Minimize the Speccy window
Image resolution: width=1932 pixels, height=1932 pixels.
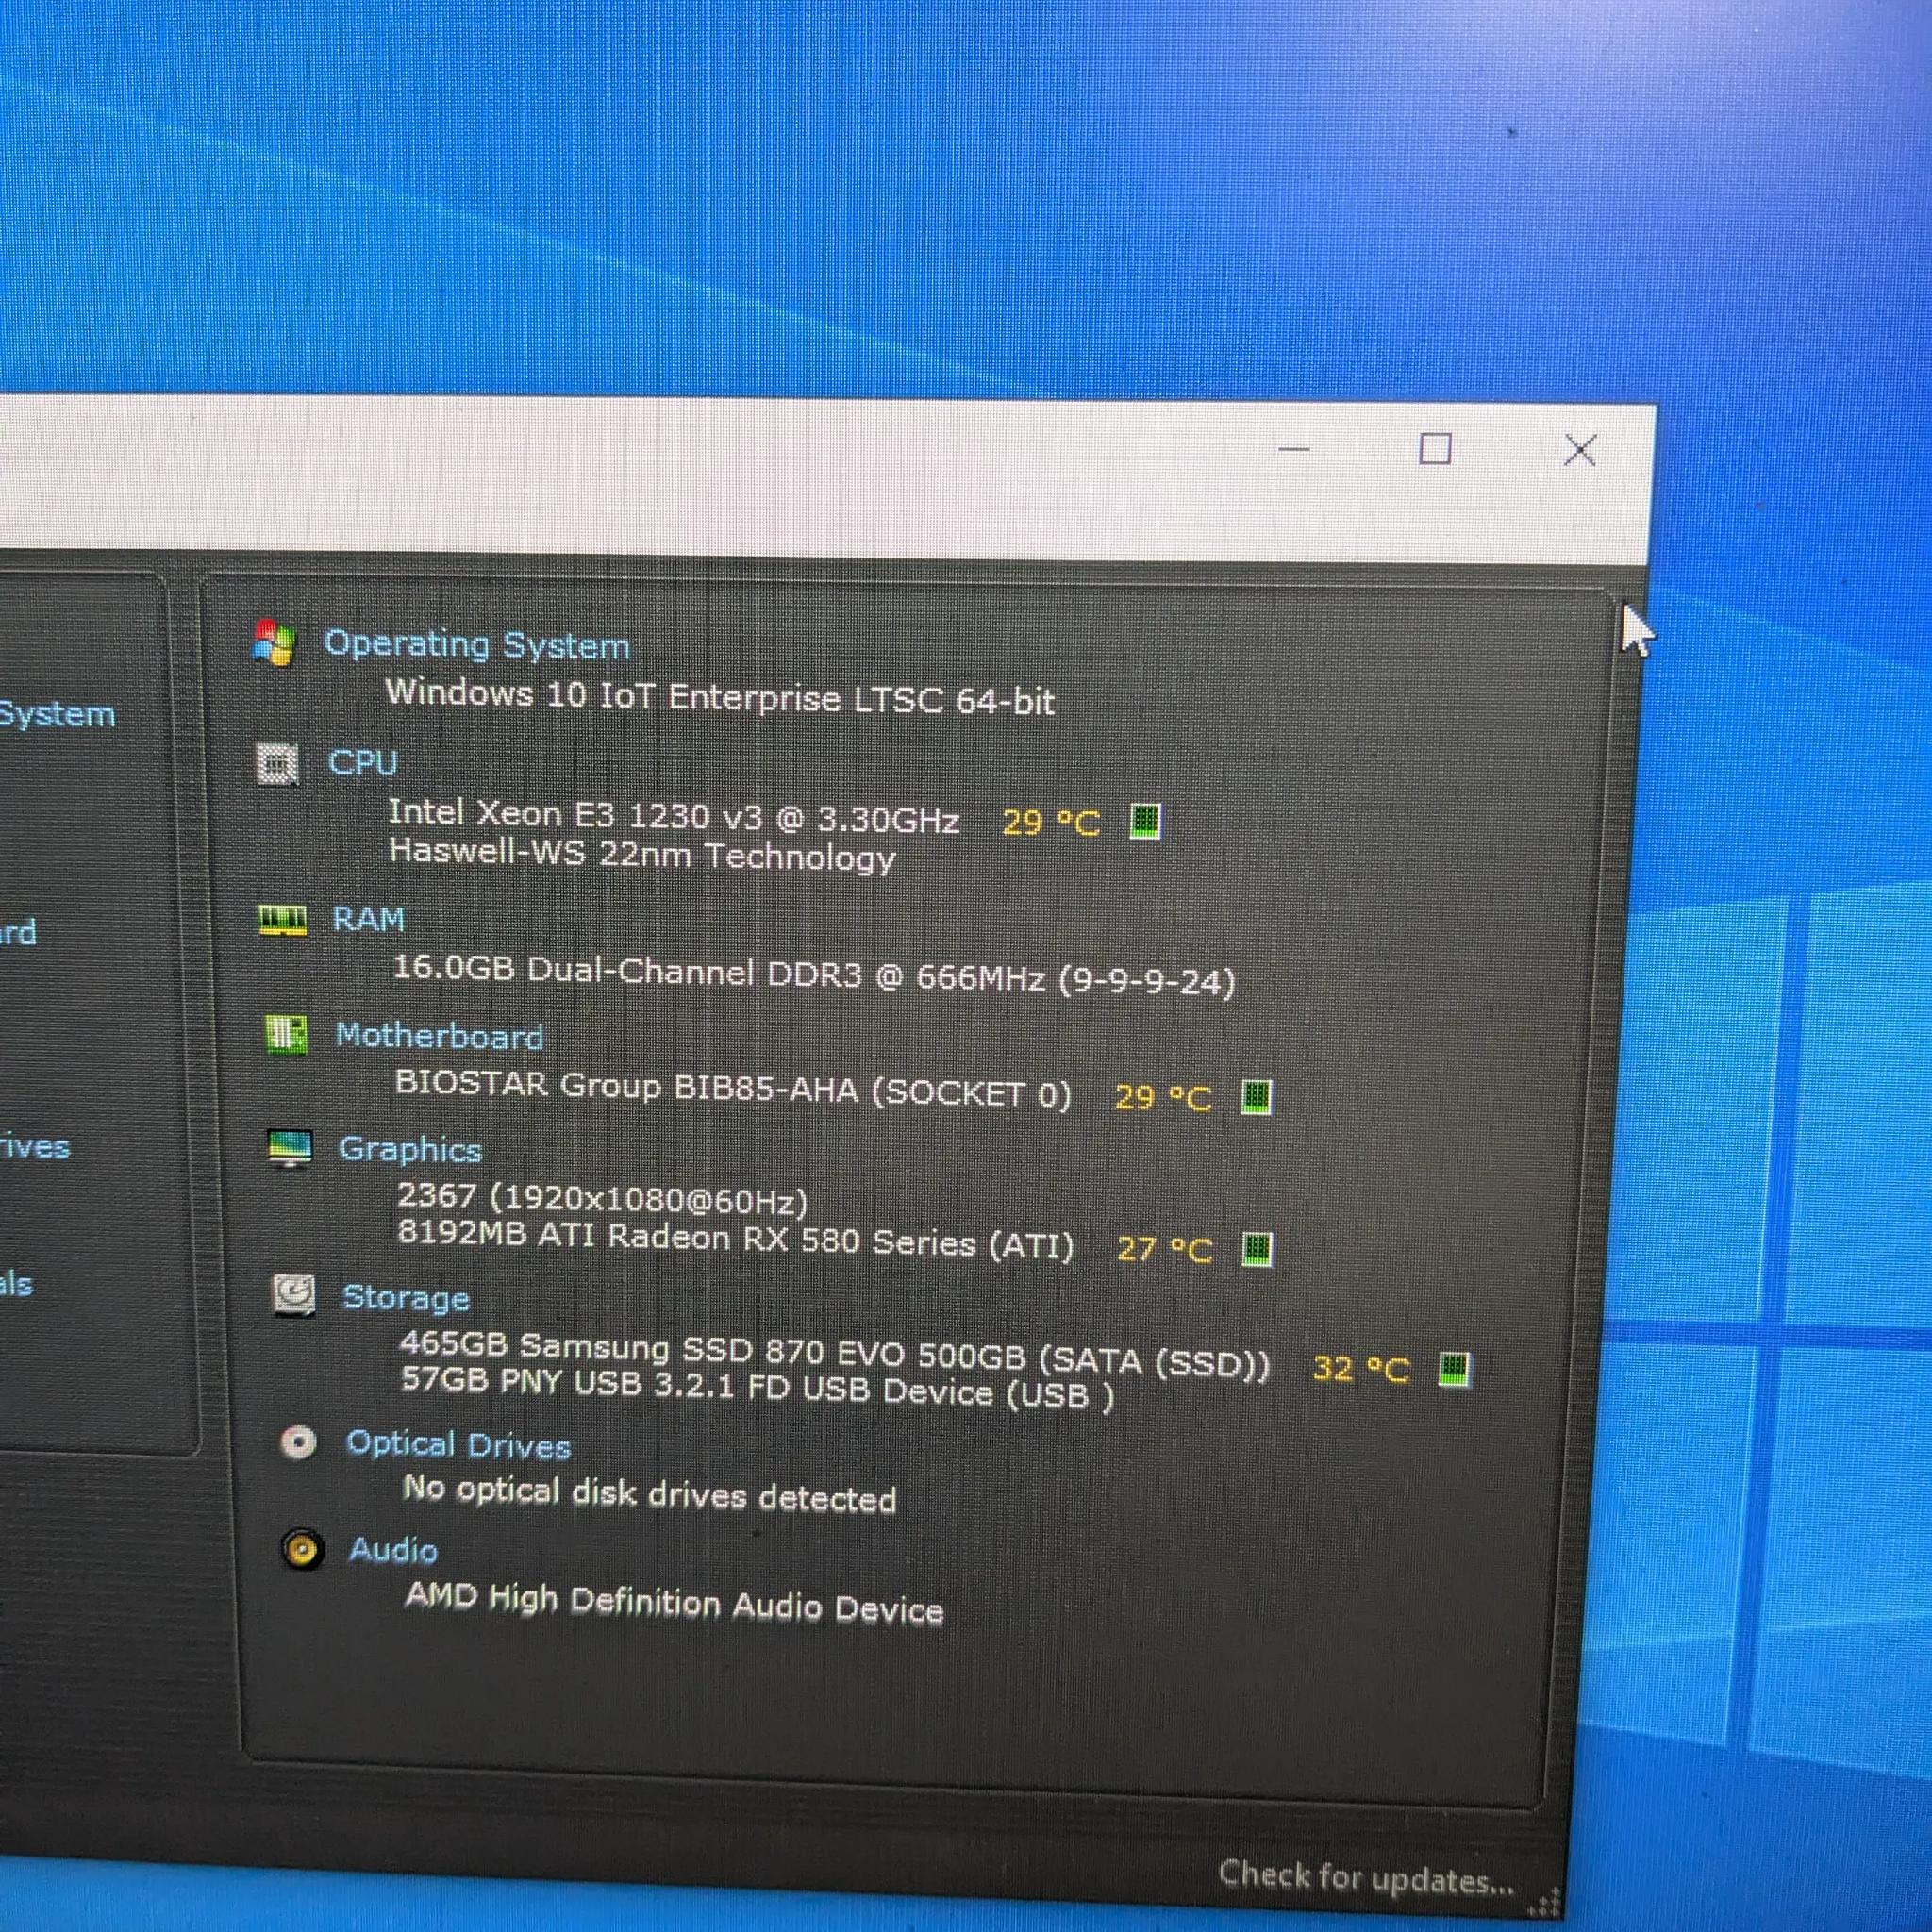point(1294,449)
